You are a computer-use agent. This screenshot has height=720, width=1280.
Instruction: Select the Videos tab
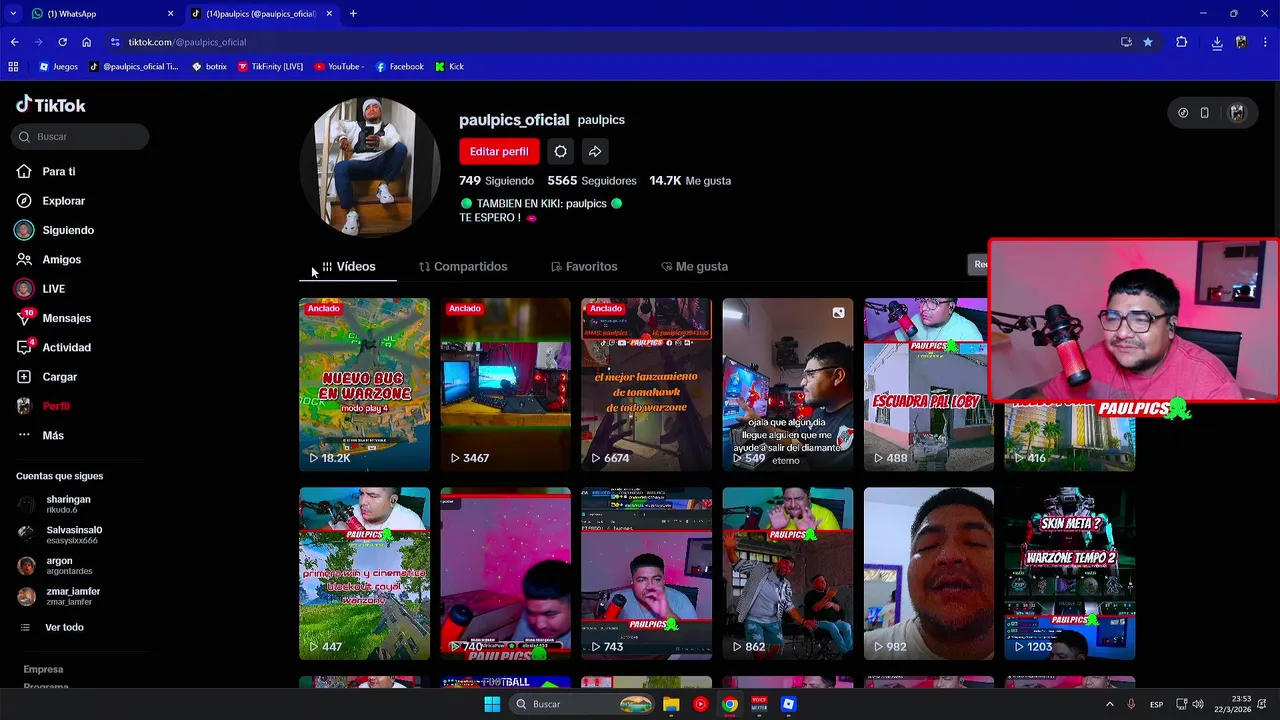pyautogui.click(x=348, y=267)
